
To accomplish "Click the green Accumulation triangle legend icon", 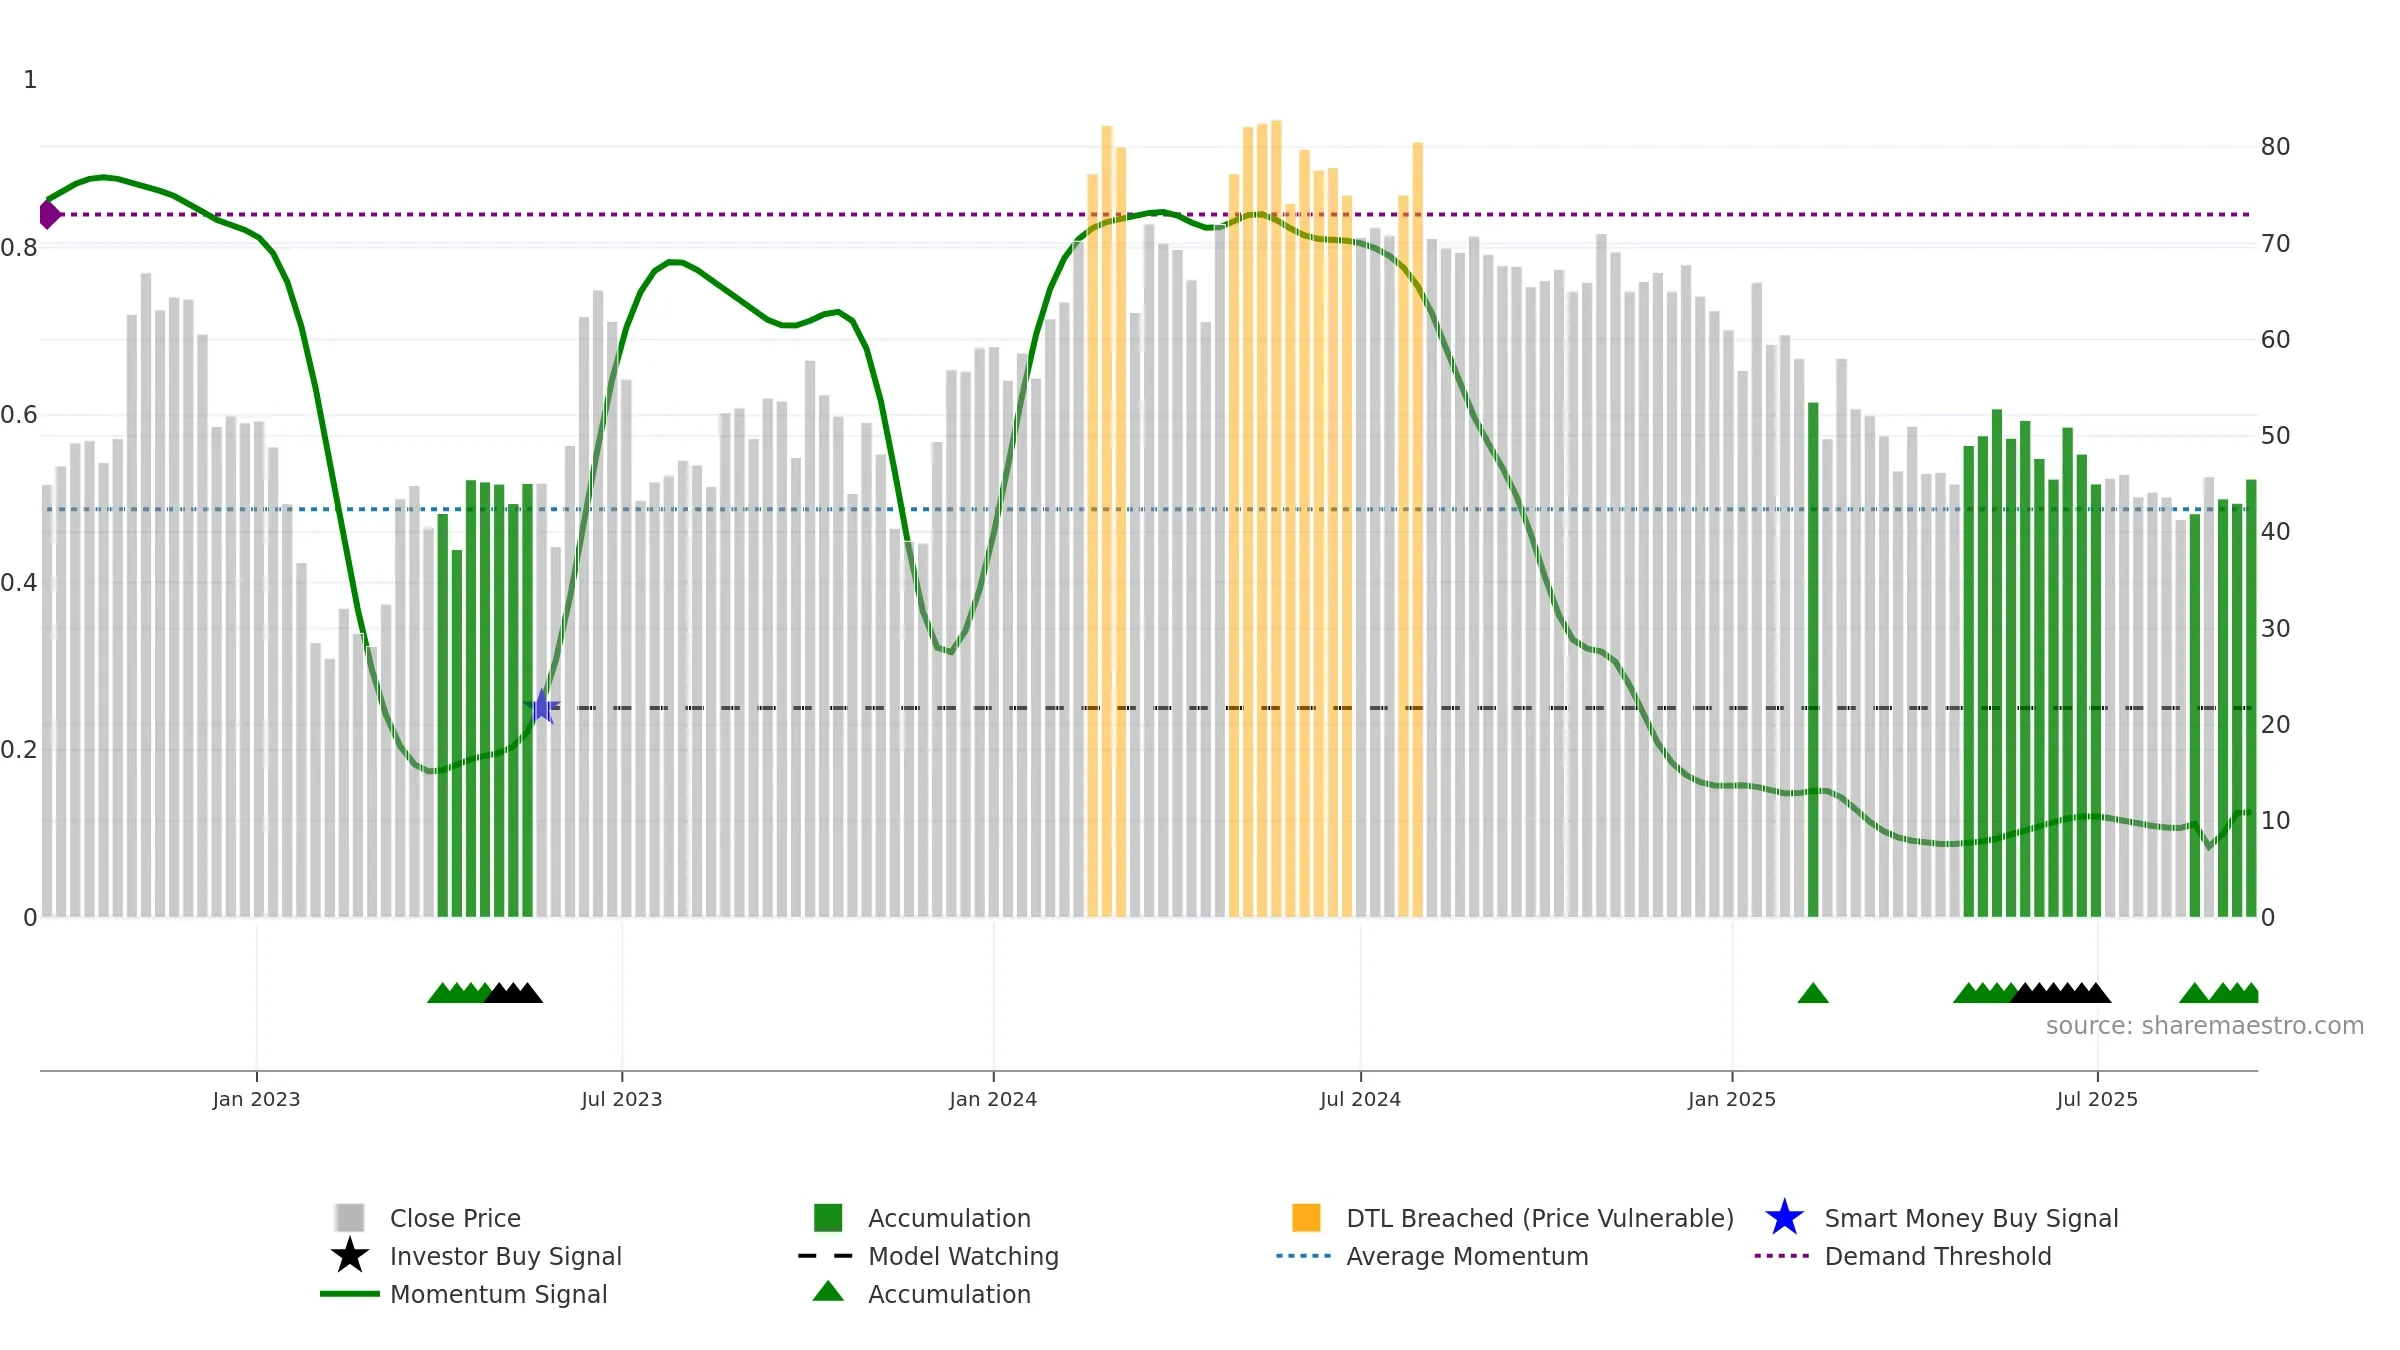I will click(x=828, y=1291).
